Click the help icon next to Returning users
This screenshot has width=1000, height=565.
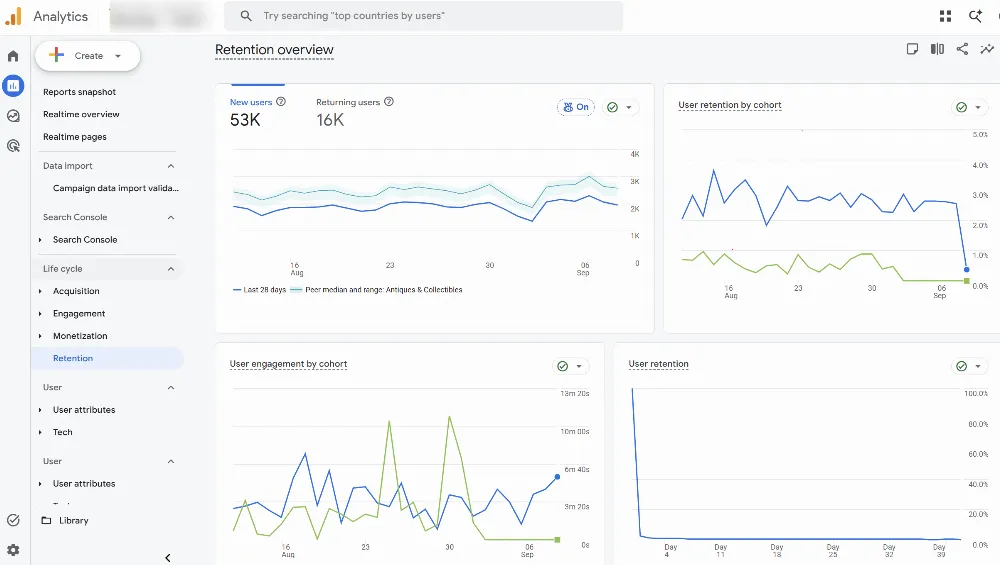(388, 101)
